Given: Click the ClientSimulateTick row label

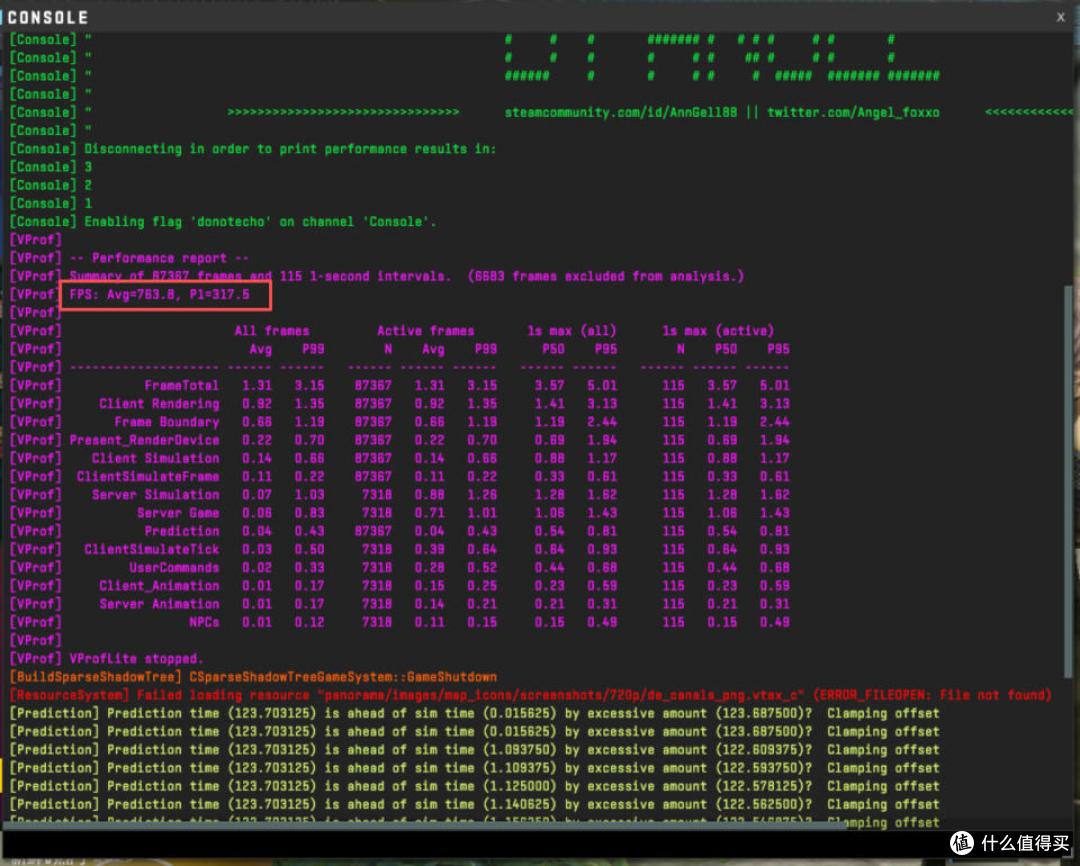Looking at the screenshot, I should point(152,550).
